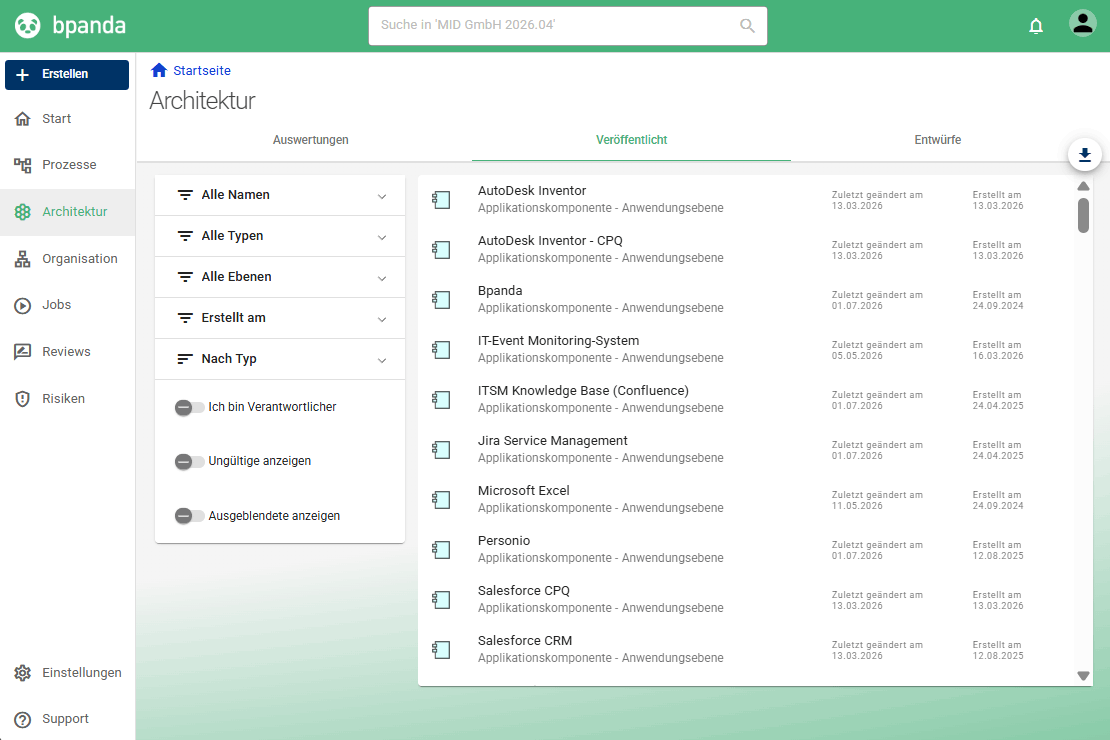
Task: Open the 'Erstellt am' date filter
Action: 280,319
